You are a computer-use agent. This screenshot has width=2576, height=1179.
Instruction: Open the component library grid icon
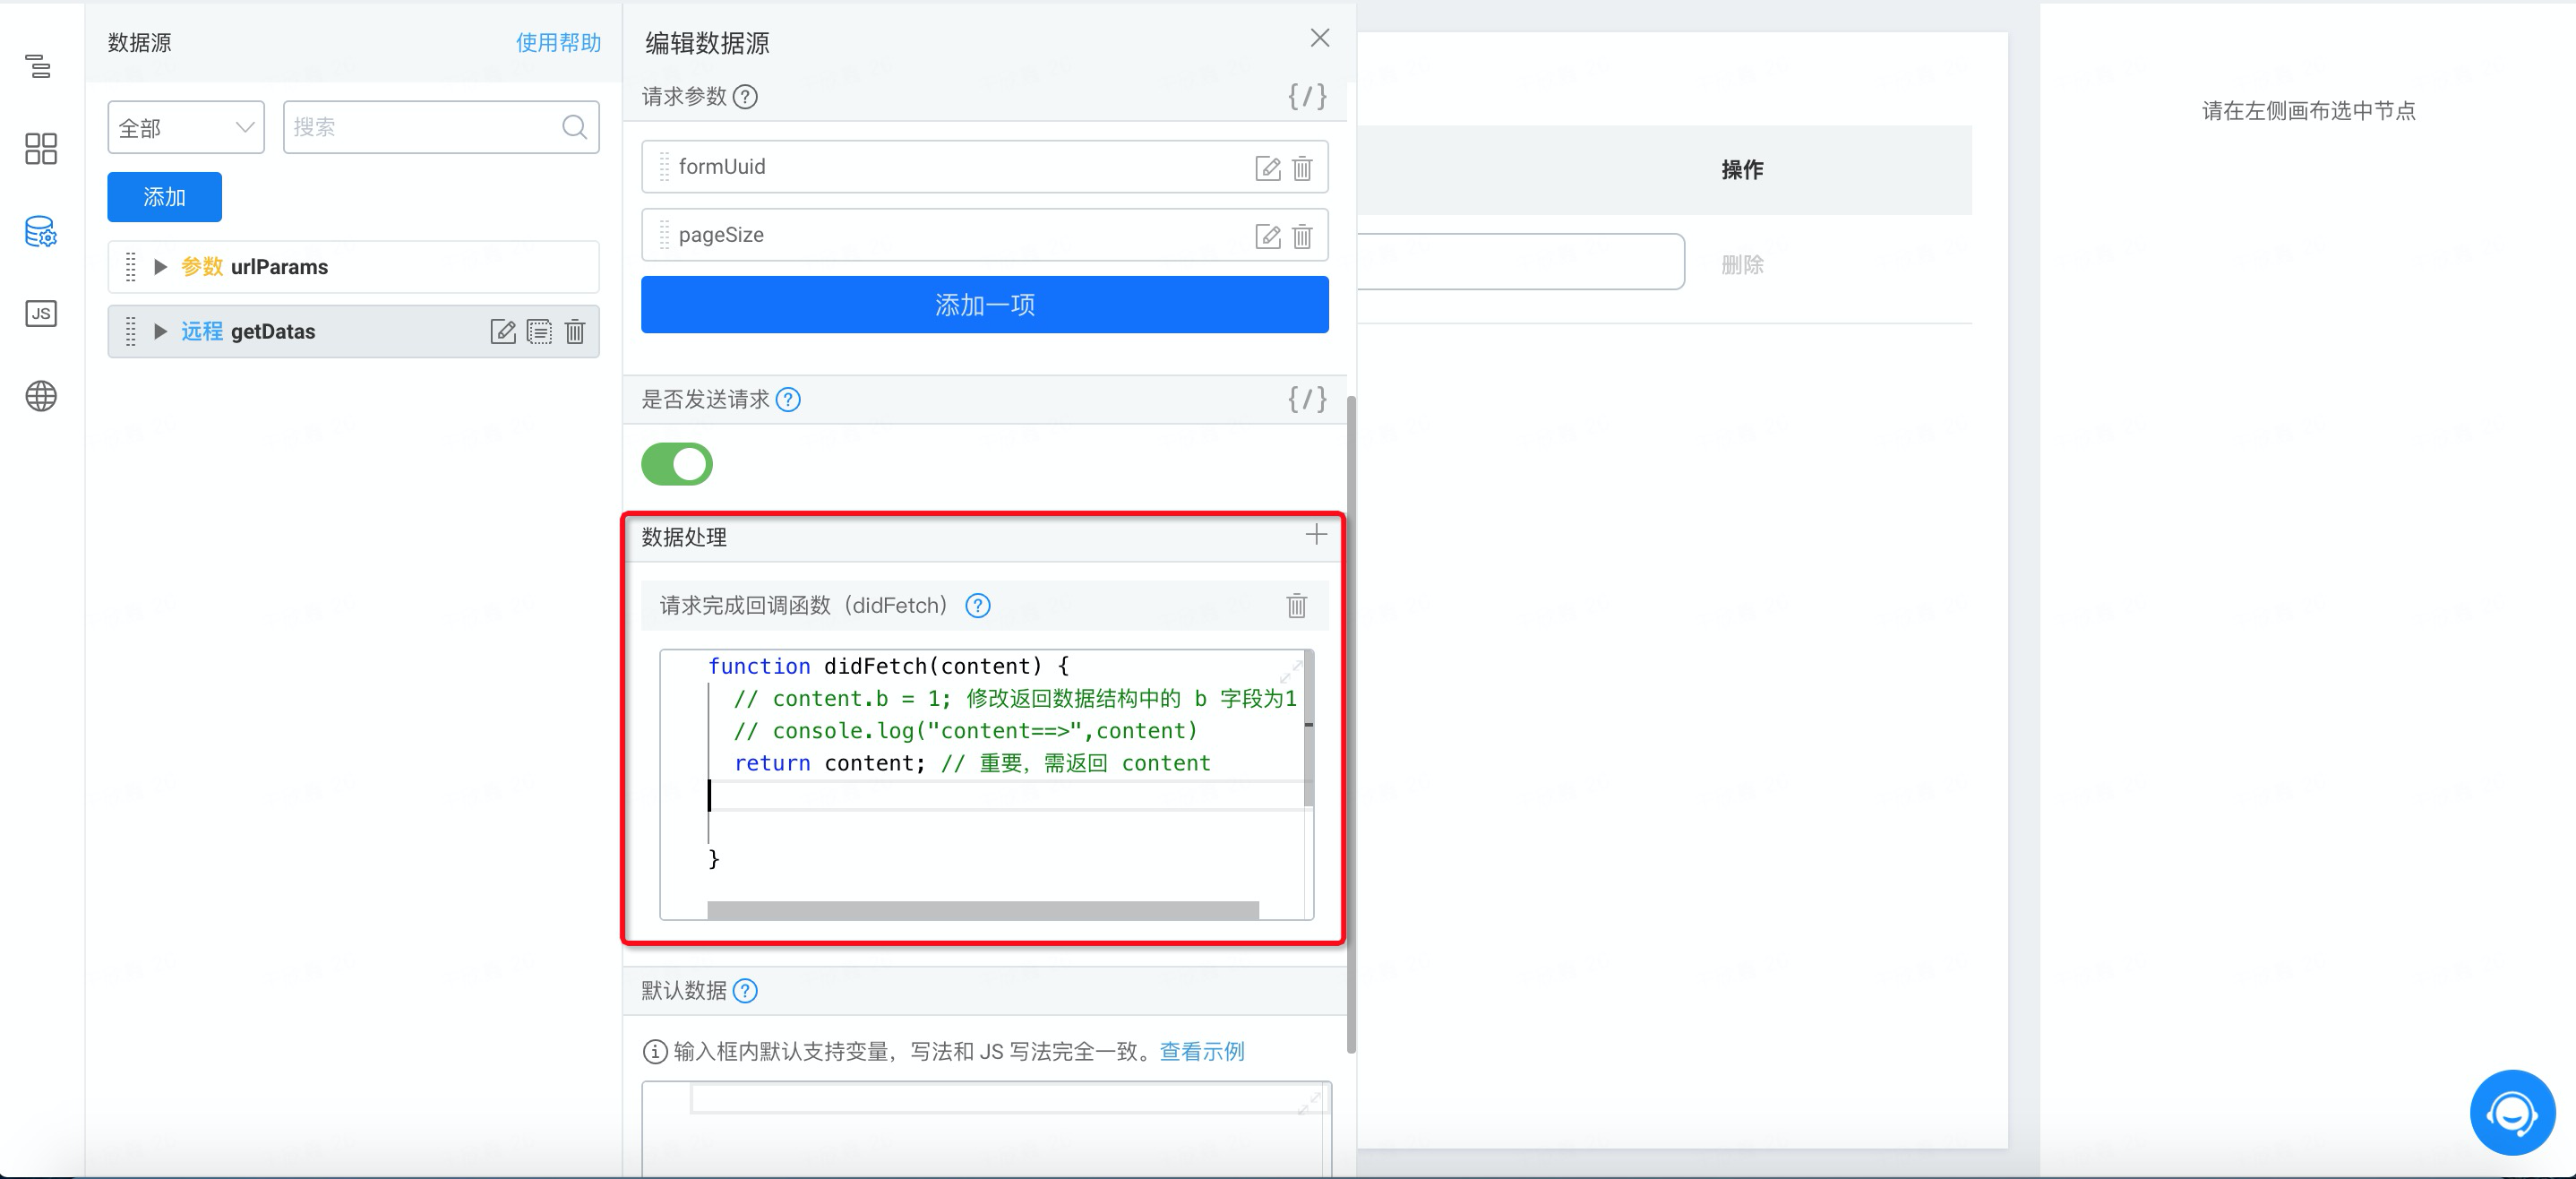point(40,149)
